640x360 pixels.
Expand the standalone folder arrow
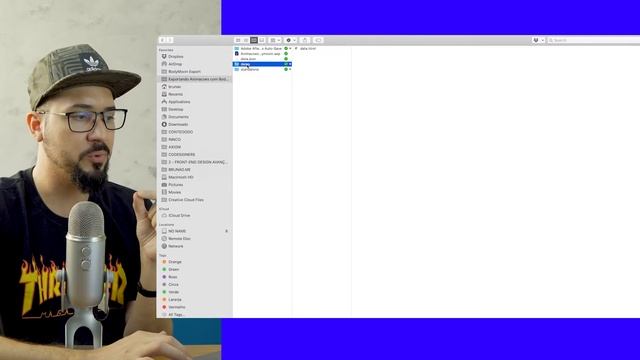click(x=290, y=69)
